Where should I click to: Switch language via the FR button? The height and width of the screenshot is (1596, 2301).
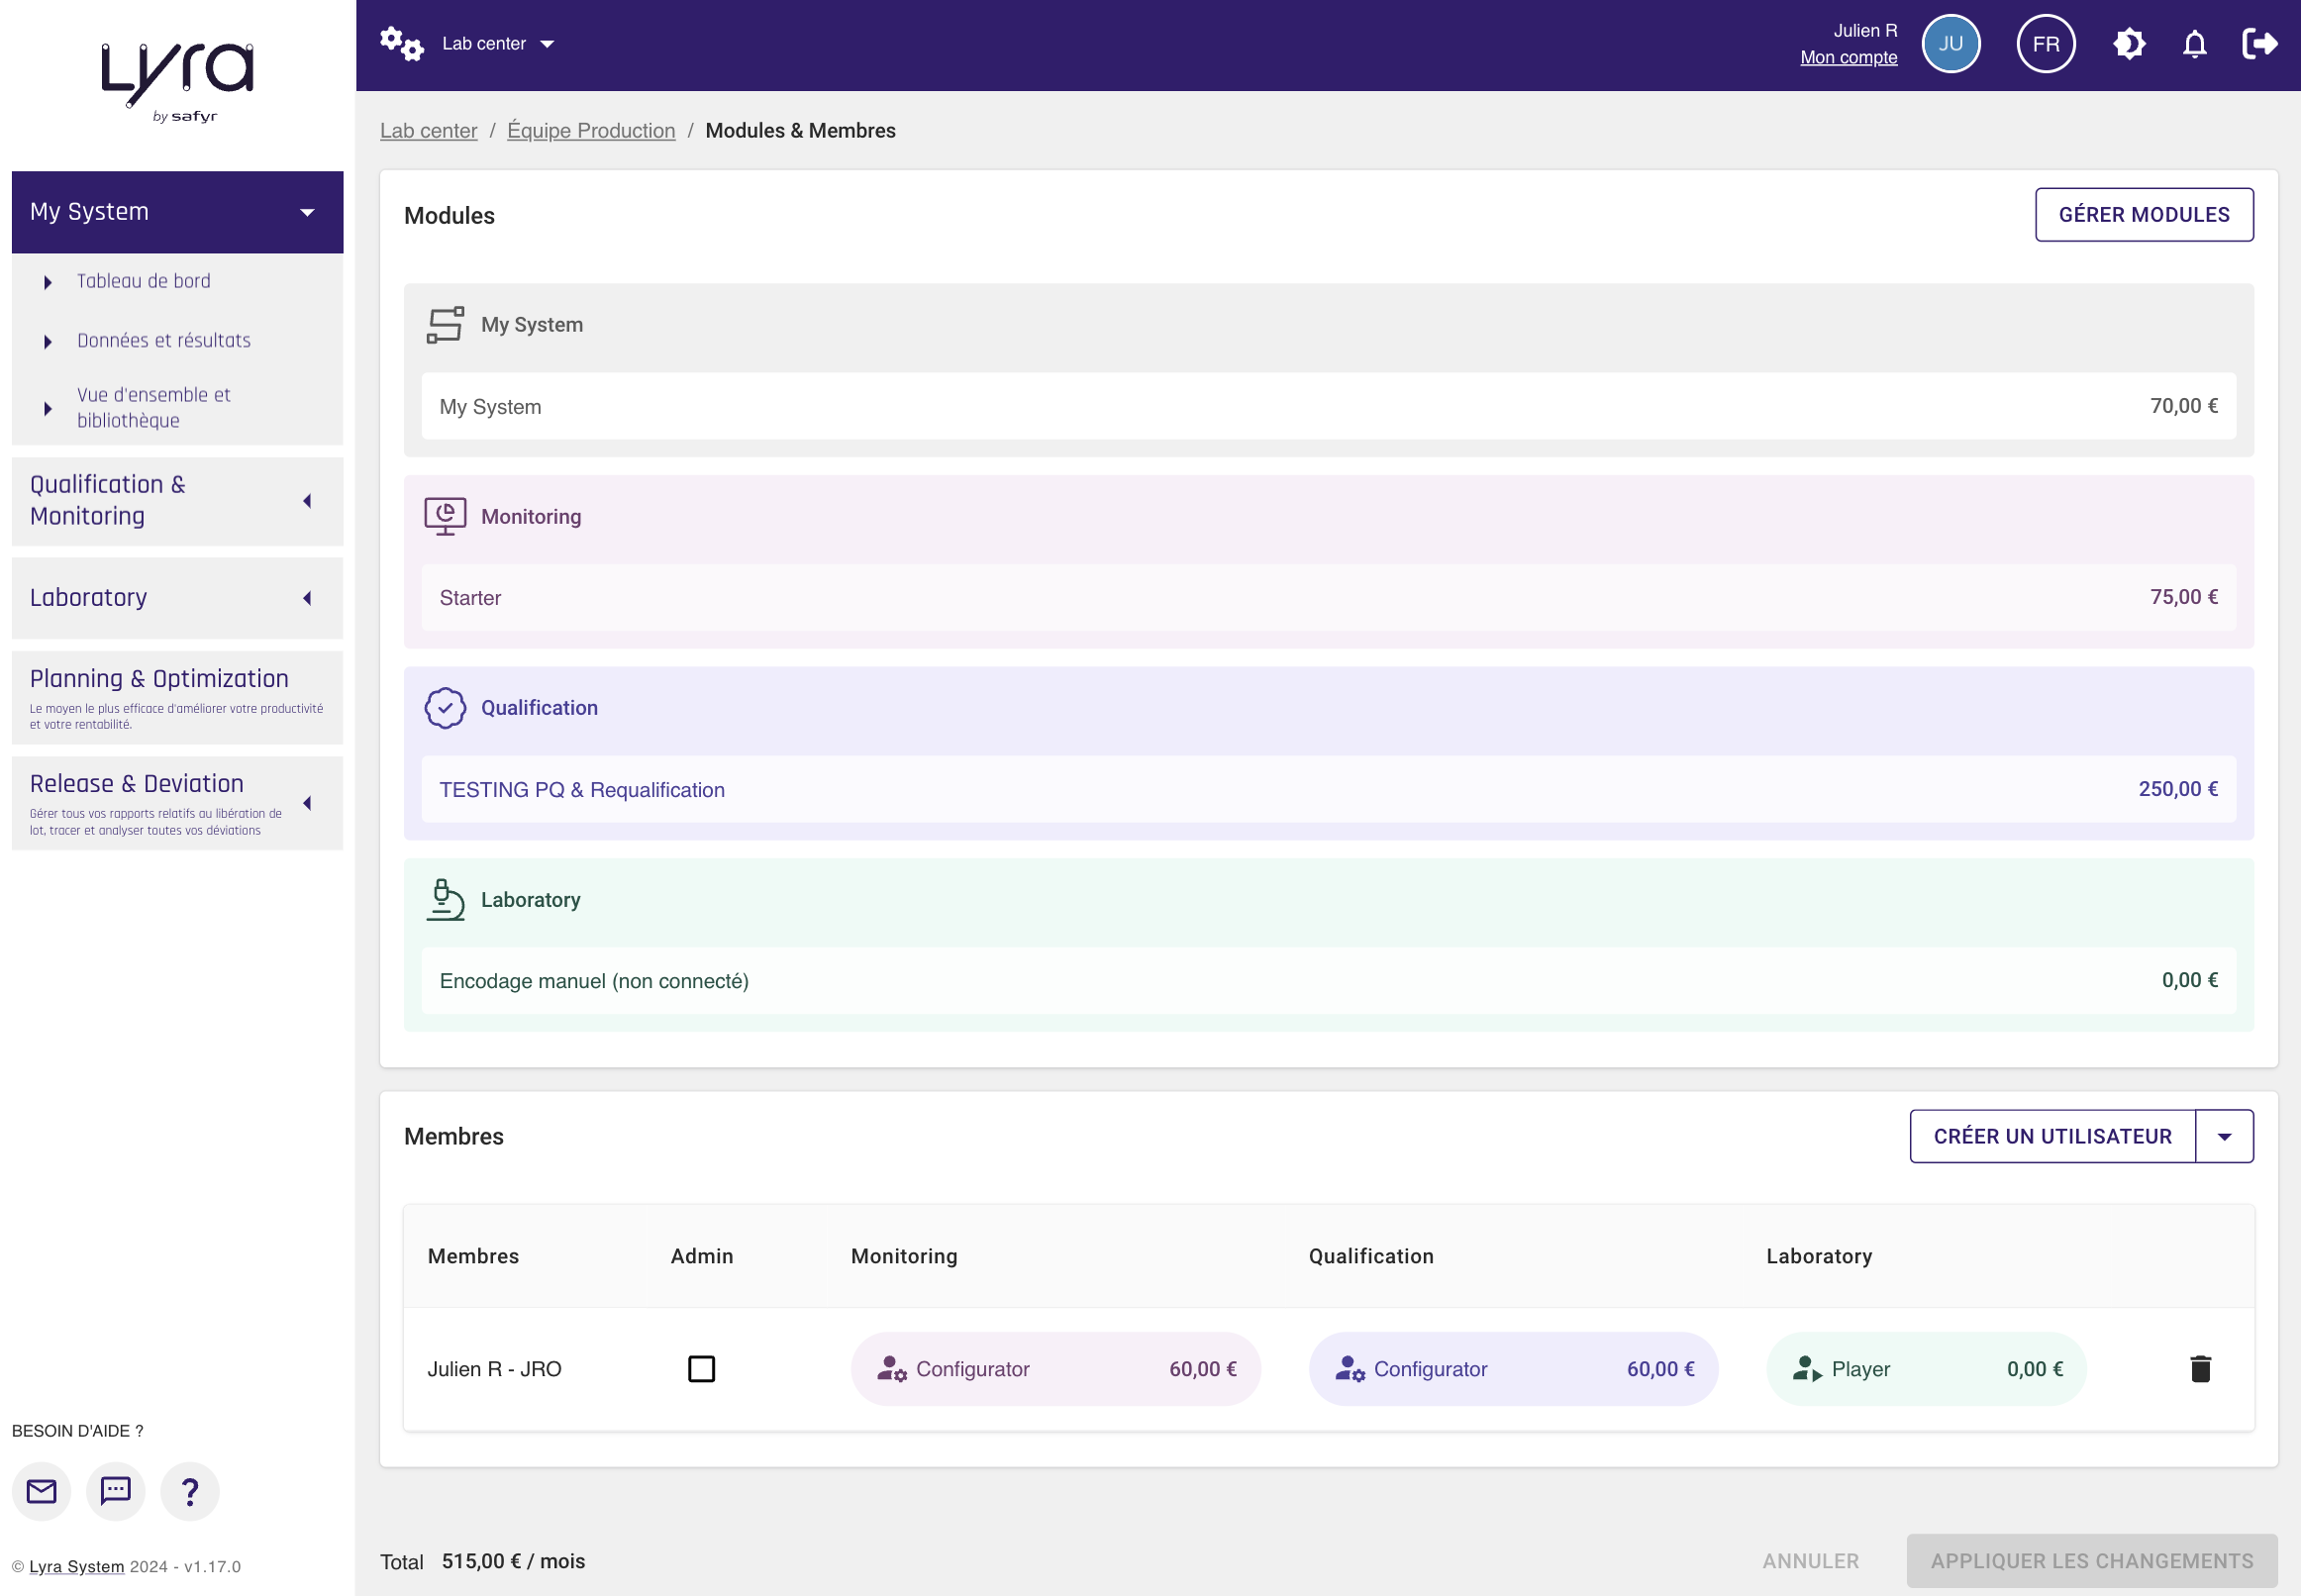[2045, 44]
